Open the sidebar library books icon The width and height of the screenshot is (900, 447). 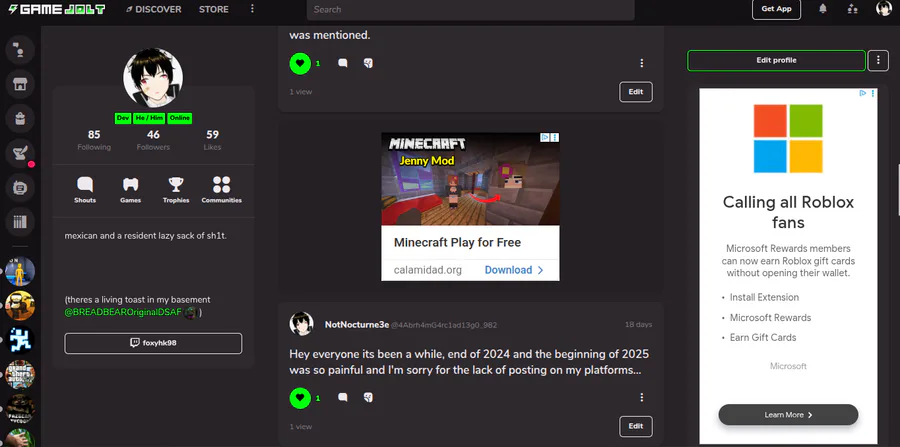point(20,221)
